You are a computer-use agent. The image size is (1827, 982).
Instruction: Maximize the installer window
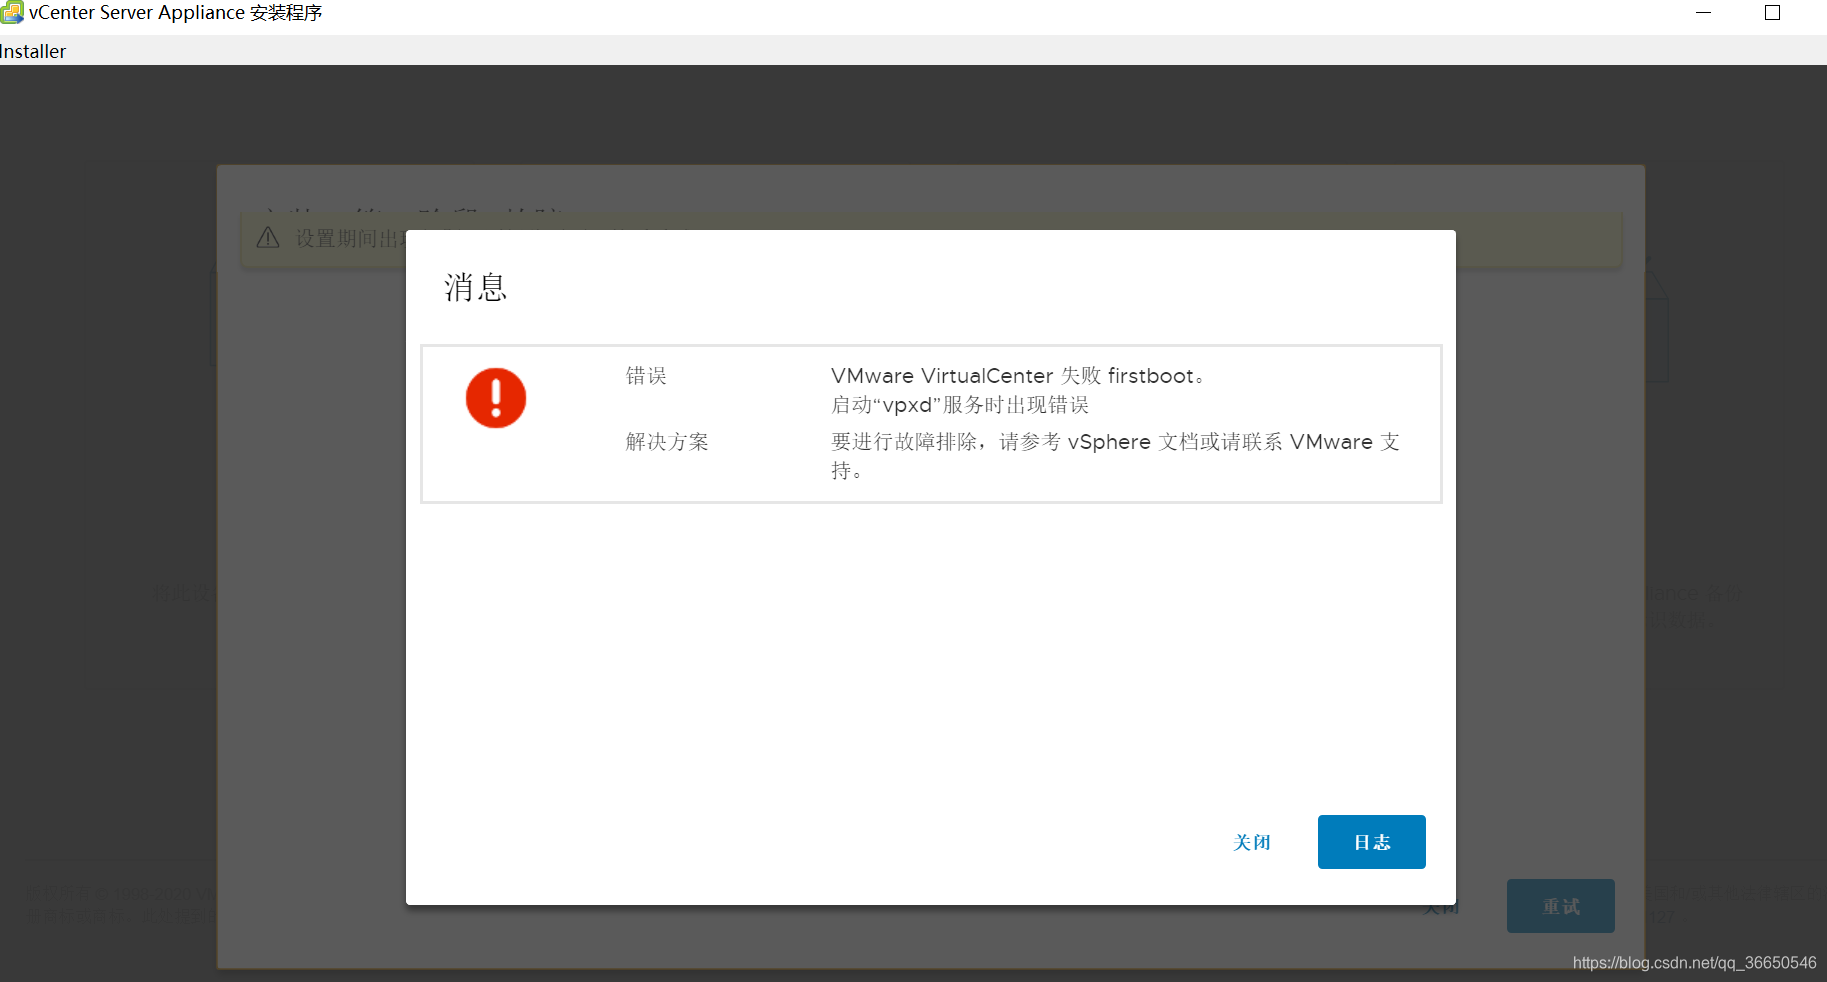[x=1772, y=13]
